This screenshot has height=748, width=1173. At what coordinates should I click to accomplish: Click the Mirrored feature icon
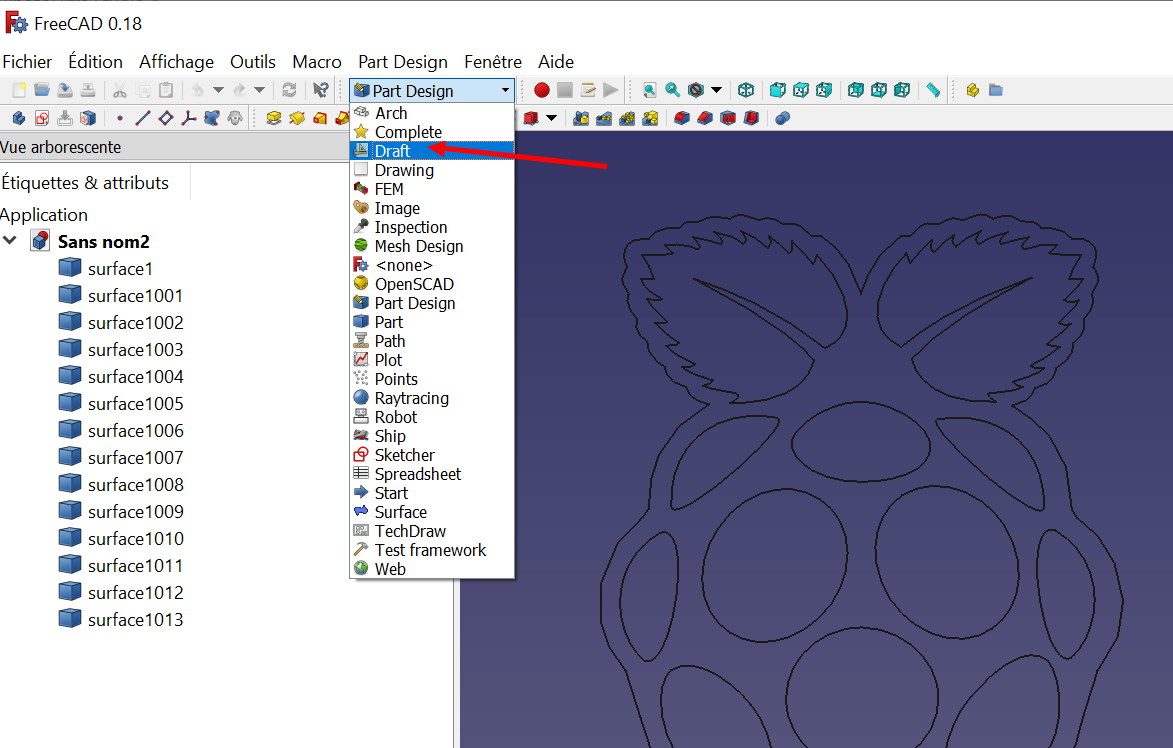coord(581,118)
